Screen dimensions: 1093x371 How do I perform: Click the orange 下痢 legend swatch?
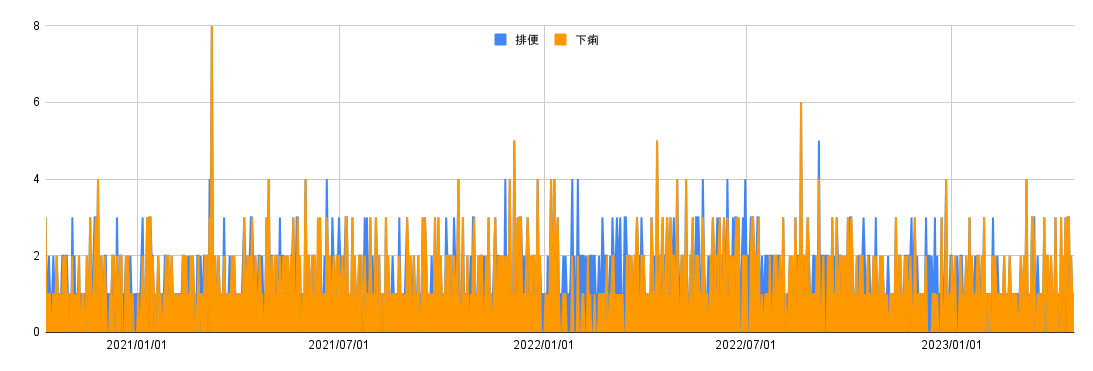pos(560,40)
